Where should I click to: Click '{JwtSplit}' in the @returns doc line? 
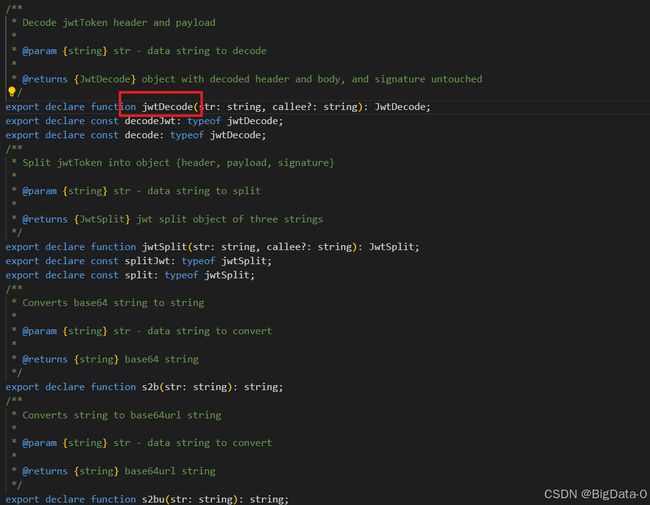click(x=102, y=219)
